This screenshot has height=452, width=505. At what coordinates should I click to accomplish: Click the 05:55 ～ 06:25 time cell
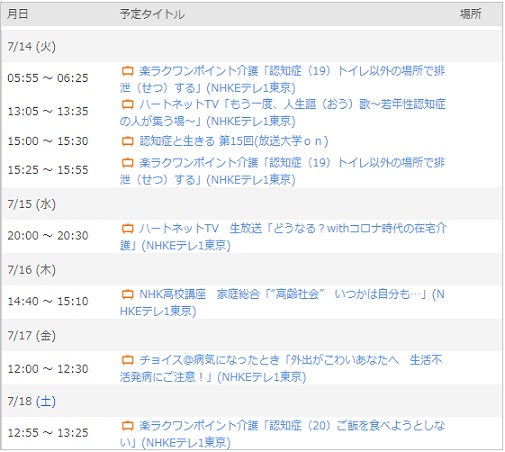tap(48, 78)
